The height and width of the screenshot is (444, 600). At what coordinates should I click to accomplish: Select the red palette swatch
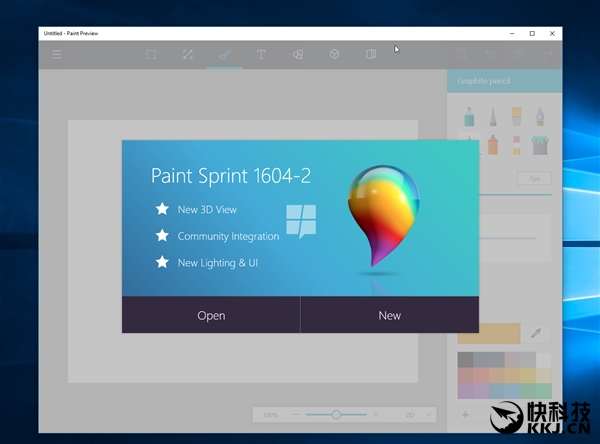pos(465,375)
